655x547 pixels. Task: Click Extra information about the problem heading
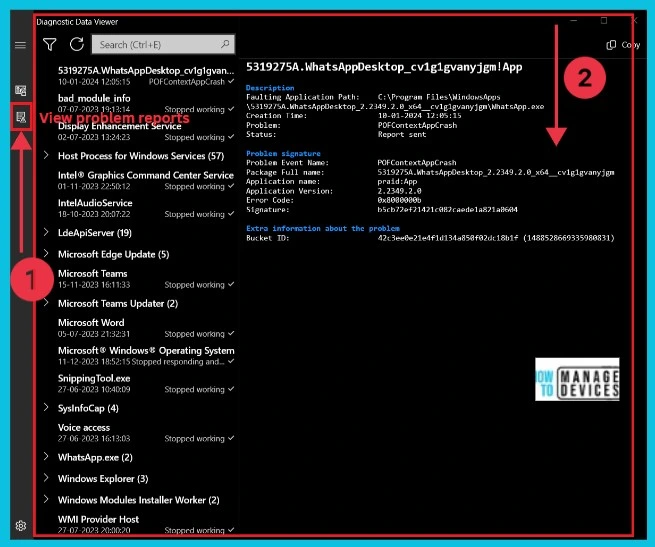click(x=323, y=228)
